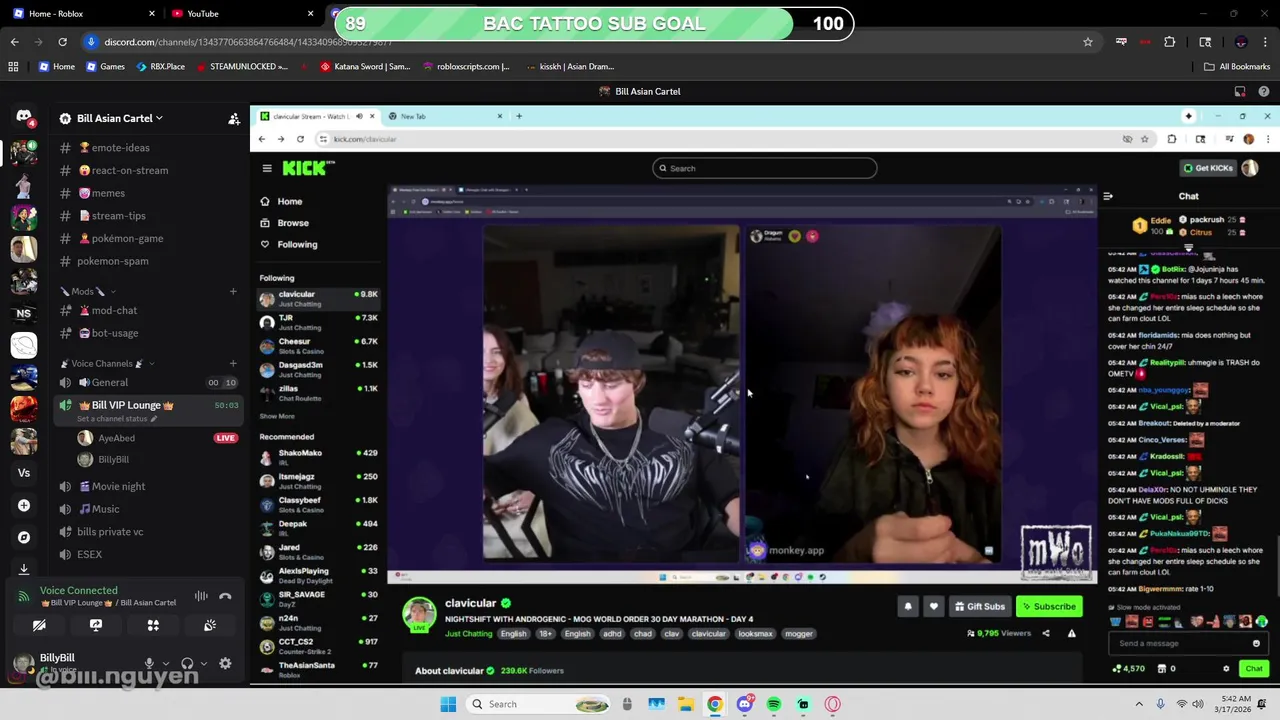This screenshot has width=1280, height=720.
Task: Open the RBX.Place bookmark
Action: point(161,66)
